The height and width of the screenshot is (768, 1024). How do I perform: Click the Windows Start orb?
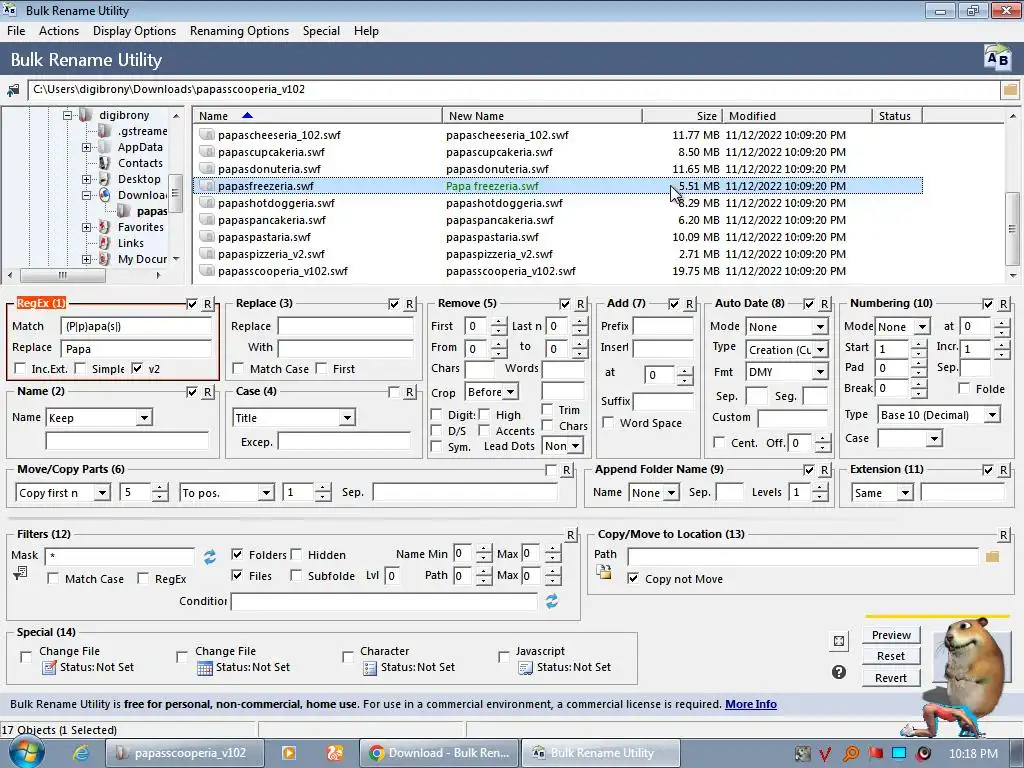pos(26,752)
